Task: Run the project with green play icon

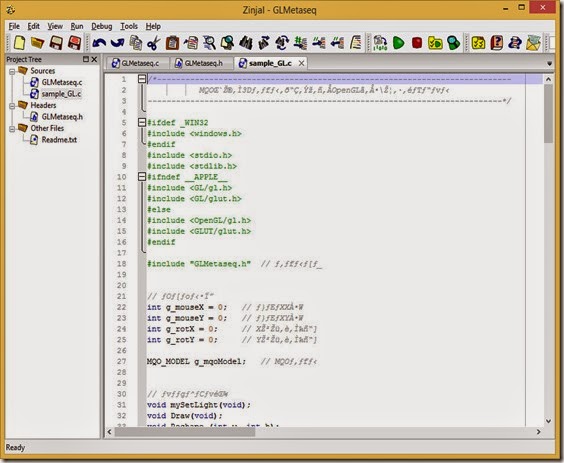Action: coord(399,43)
